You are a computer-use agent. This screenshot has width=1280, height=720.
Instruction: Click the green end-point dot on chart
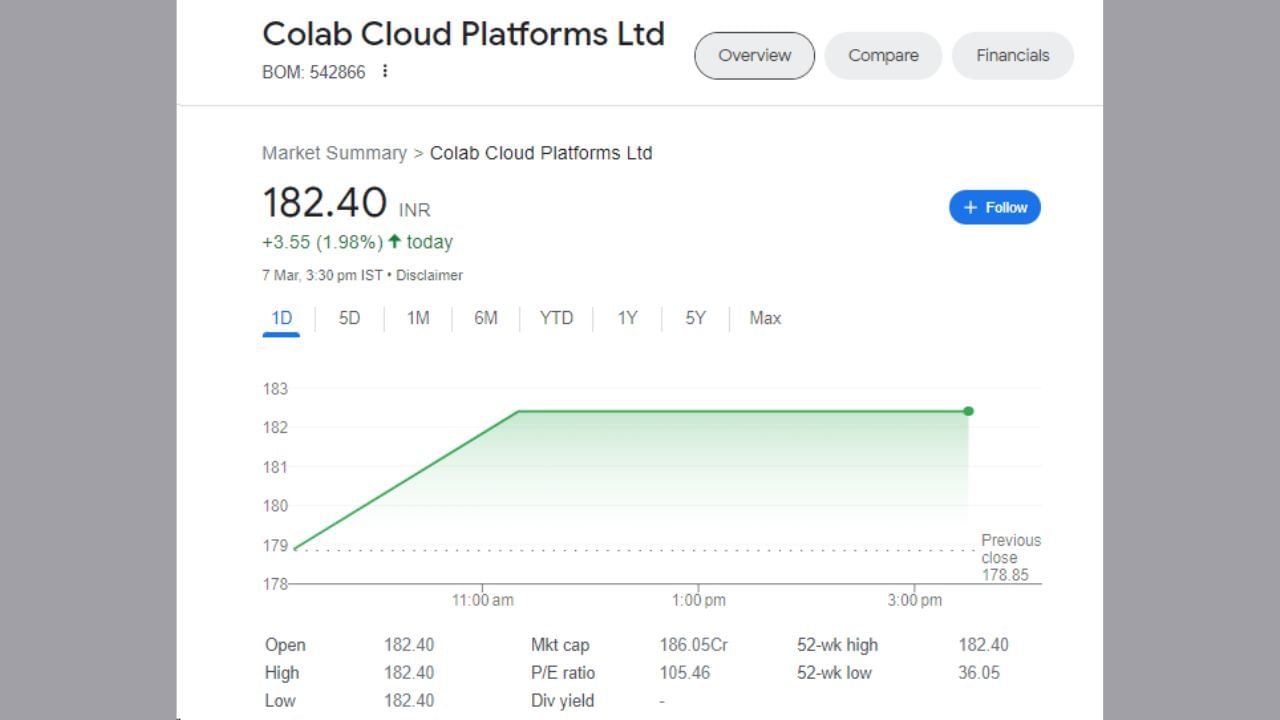point(968,411)
